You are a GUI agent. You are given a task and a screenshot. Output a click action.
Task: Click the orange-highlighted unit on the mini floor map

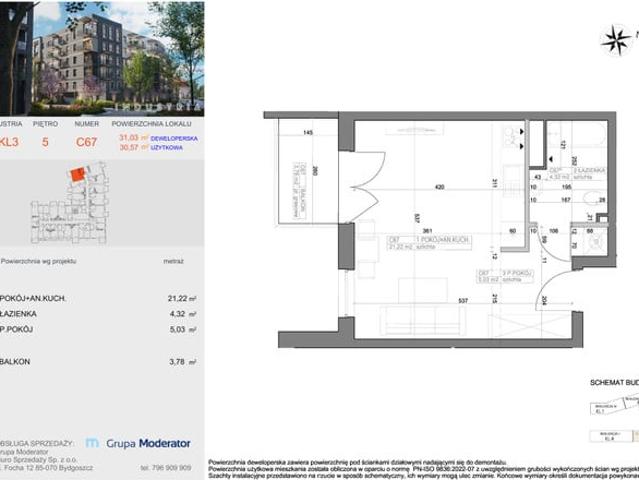77,174
